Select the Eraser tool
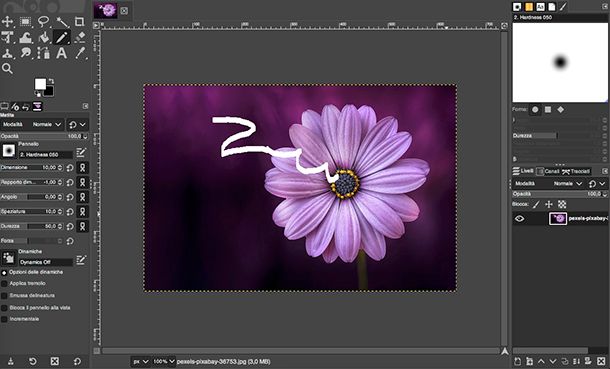The height and width of the screenshot is (369, 610). click(80, 37)
